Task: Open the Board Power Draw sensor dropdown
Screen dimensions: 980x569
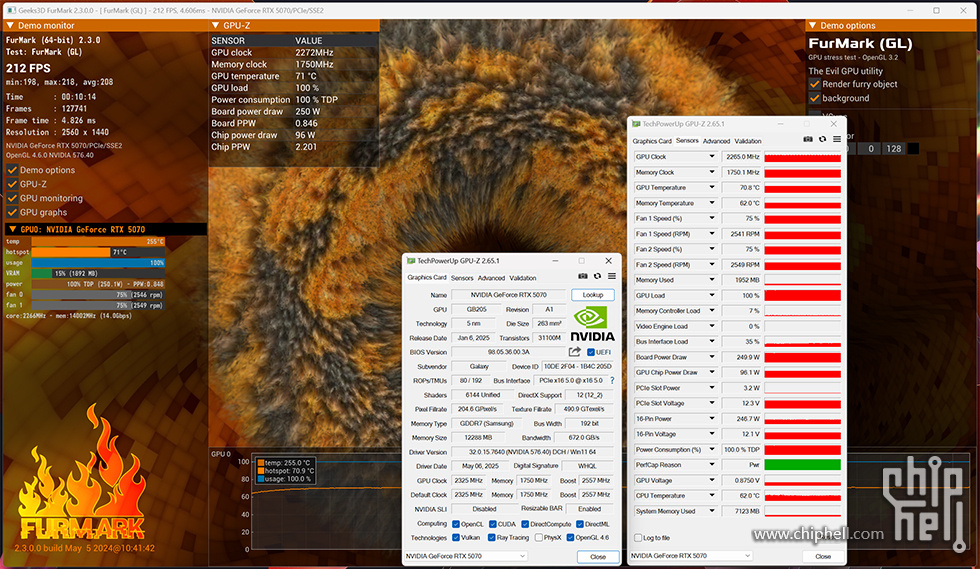Action: pyautogui.click(x=711, y=357)
